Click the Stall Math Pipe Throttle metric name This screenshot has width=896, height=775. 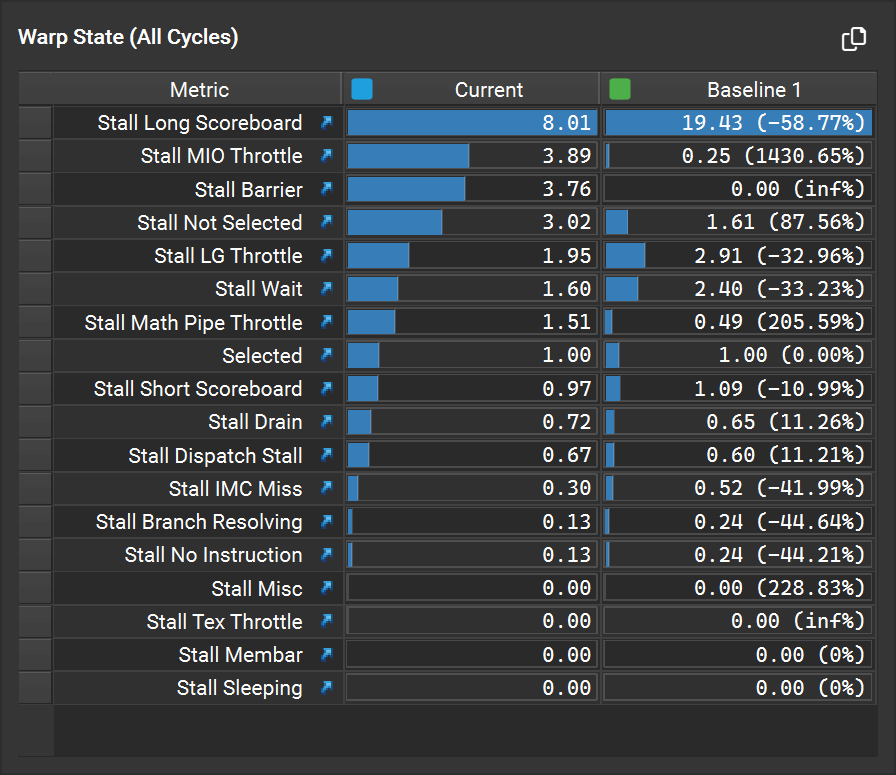click(193, 322)
